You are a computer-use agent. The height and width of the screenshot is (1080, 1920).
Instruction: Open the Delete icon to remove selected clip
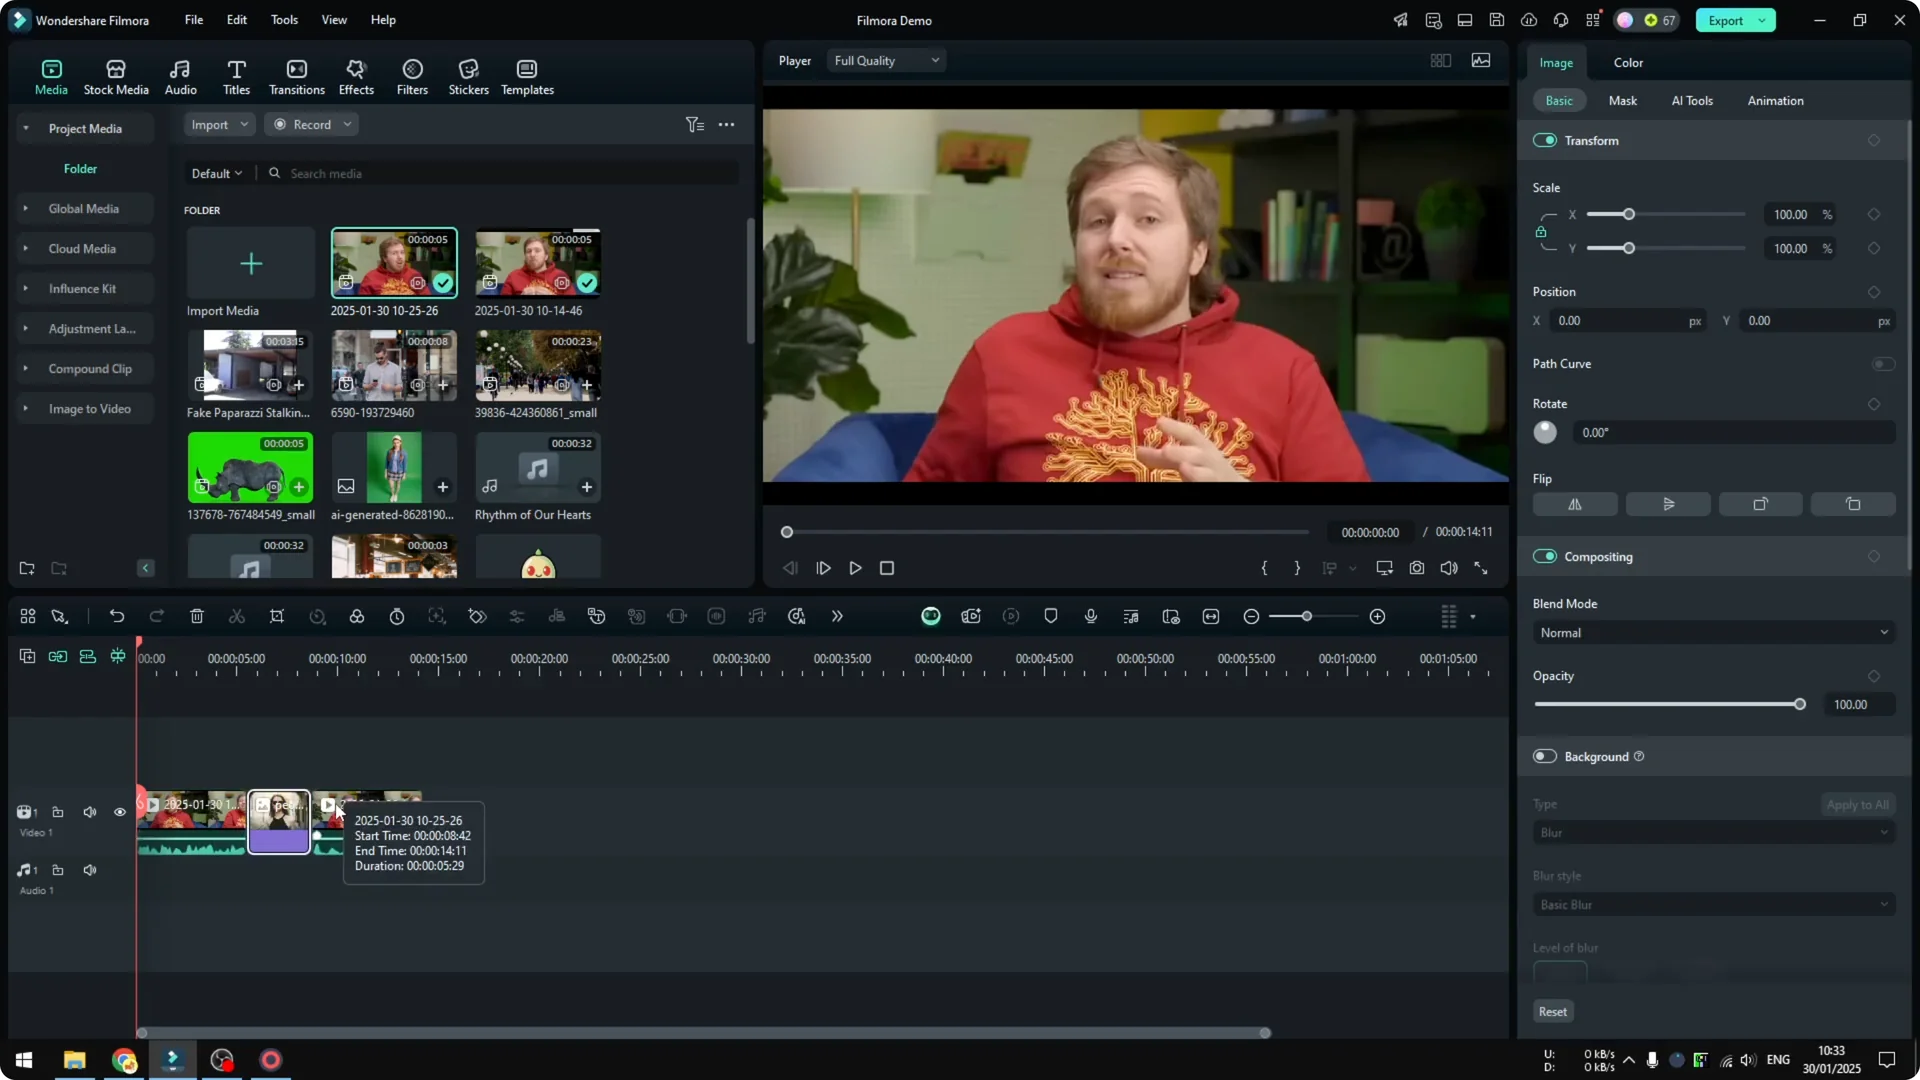[x=197, y=616]
